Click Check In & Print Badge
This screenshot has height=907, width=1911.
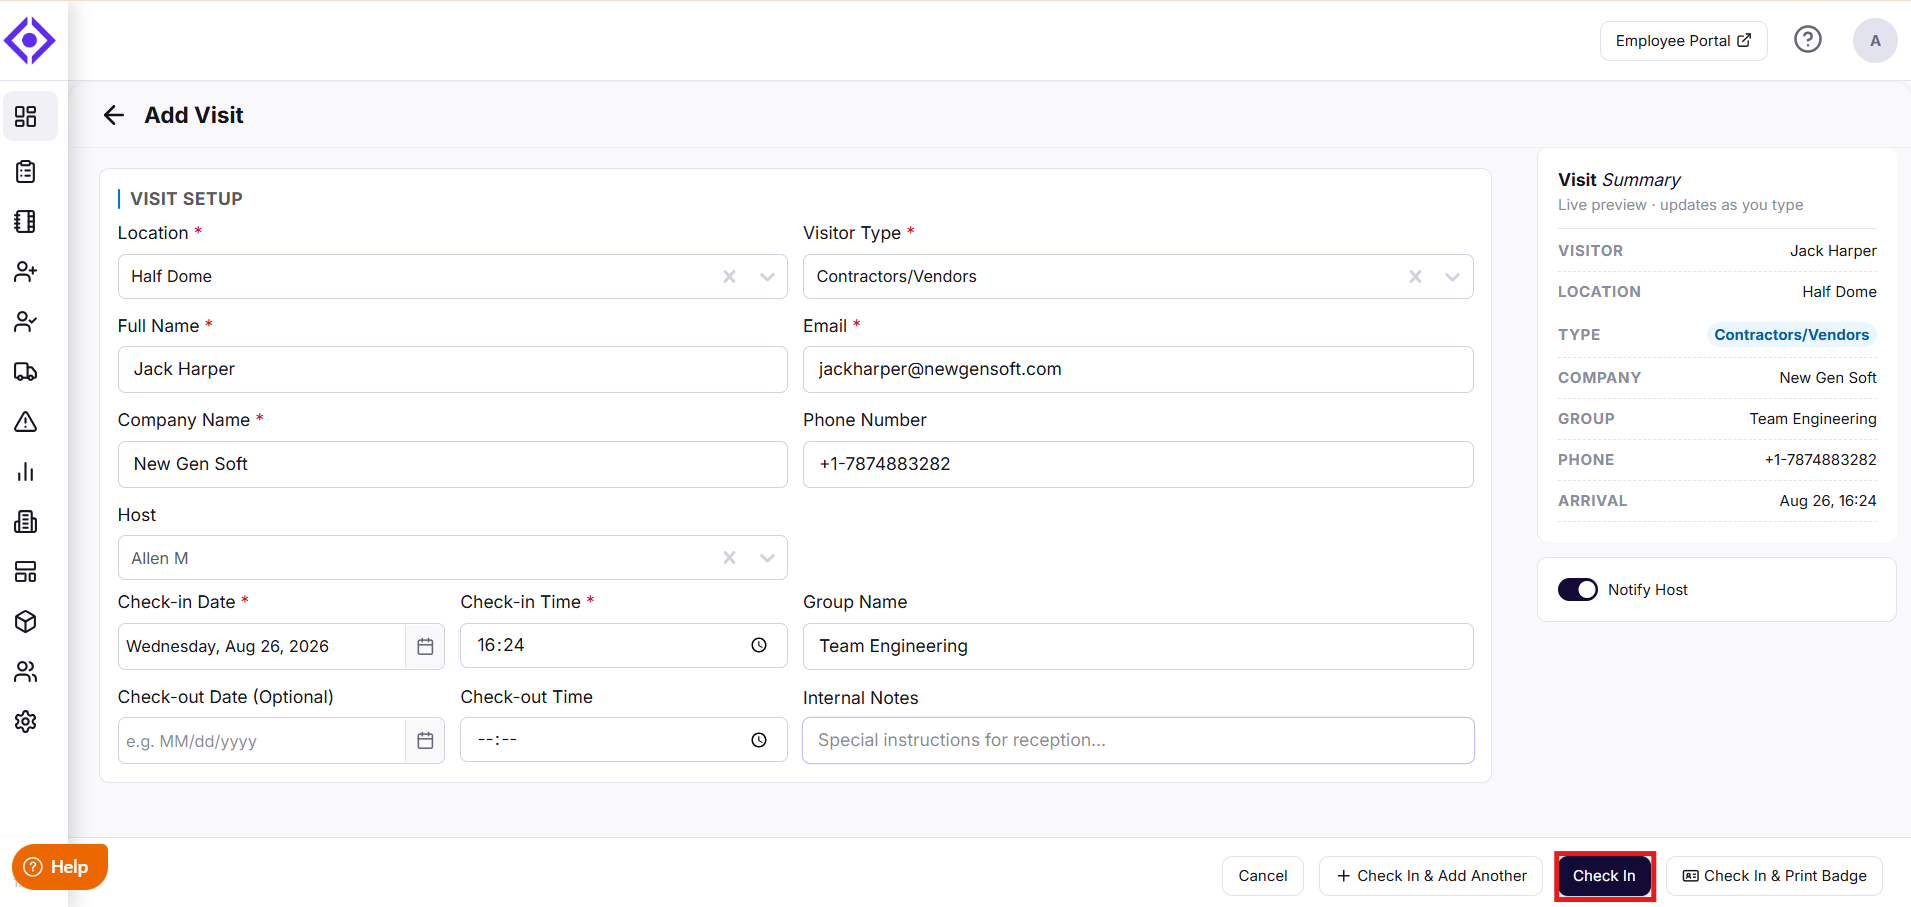tap(1774, 876)
